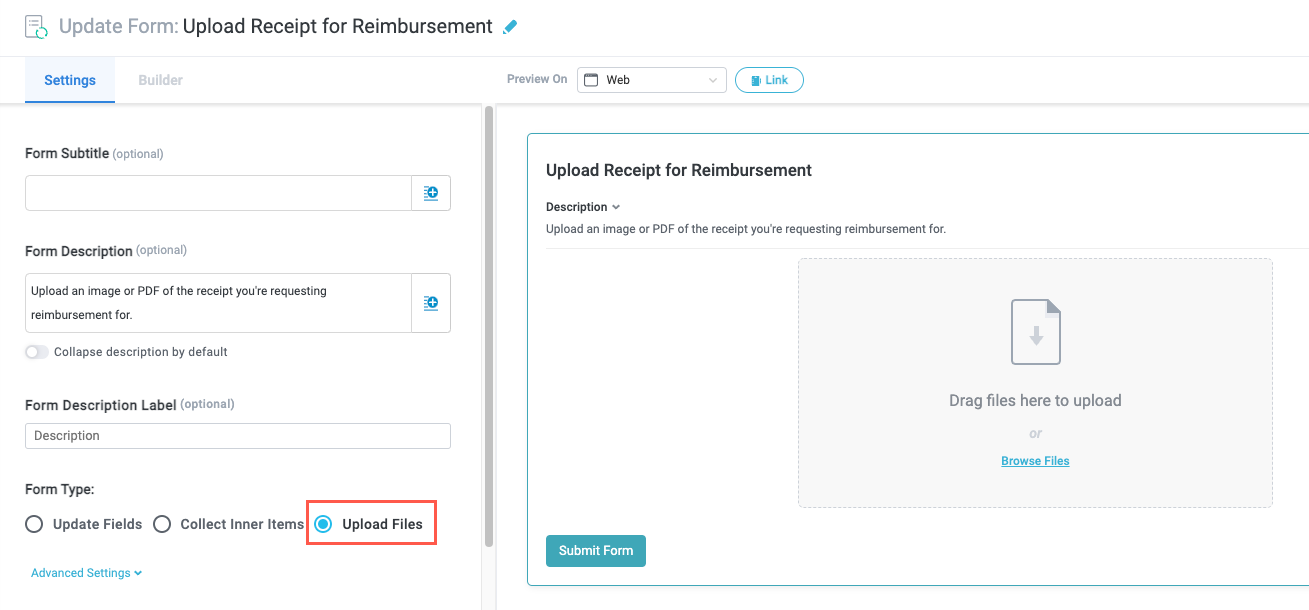Click the Form Description Label input field
Image resolution: width=1309 pixels, height=610 pixels.
coord(238,436)
